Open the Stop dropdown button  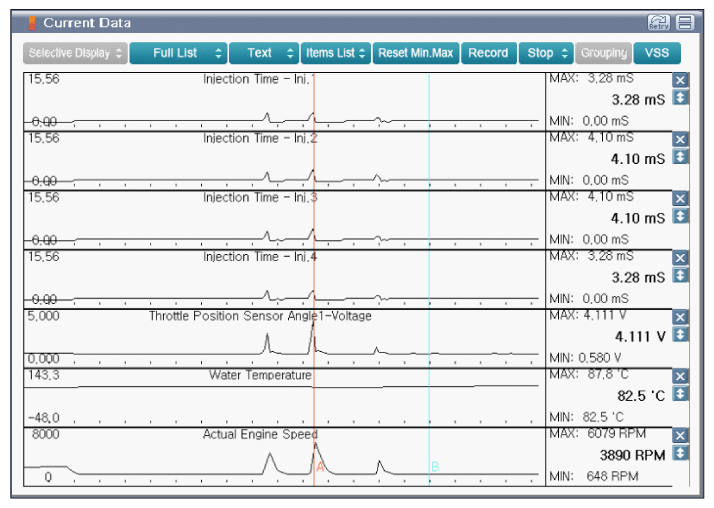[546, 53]
